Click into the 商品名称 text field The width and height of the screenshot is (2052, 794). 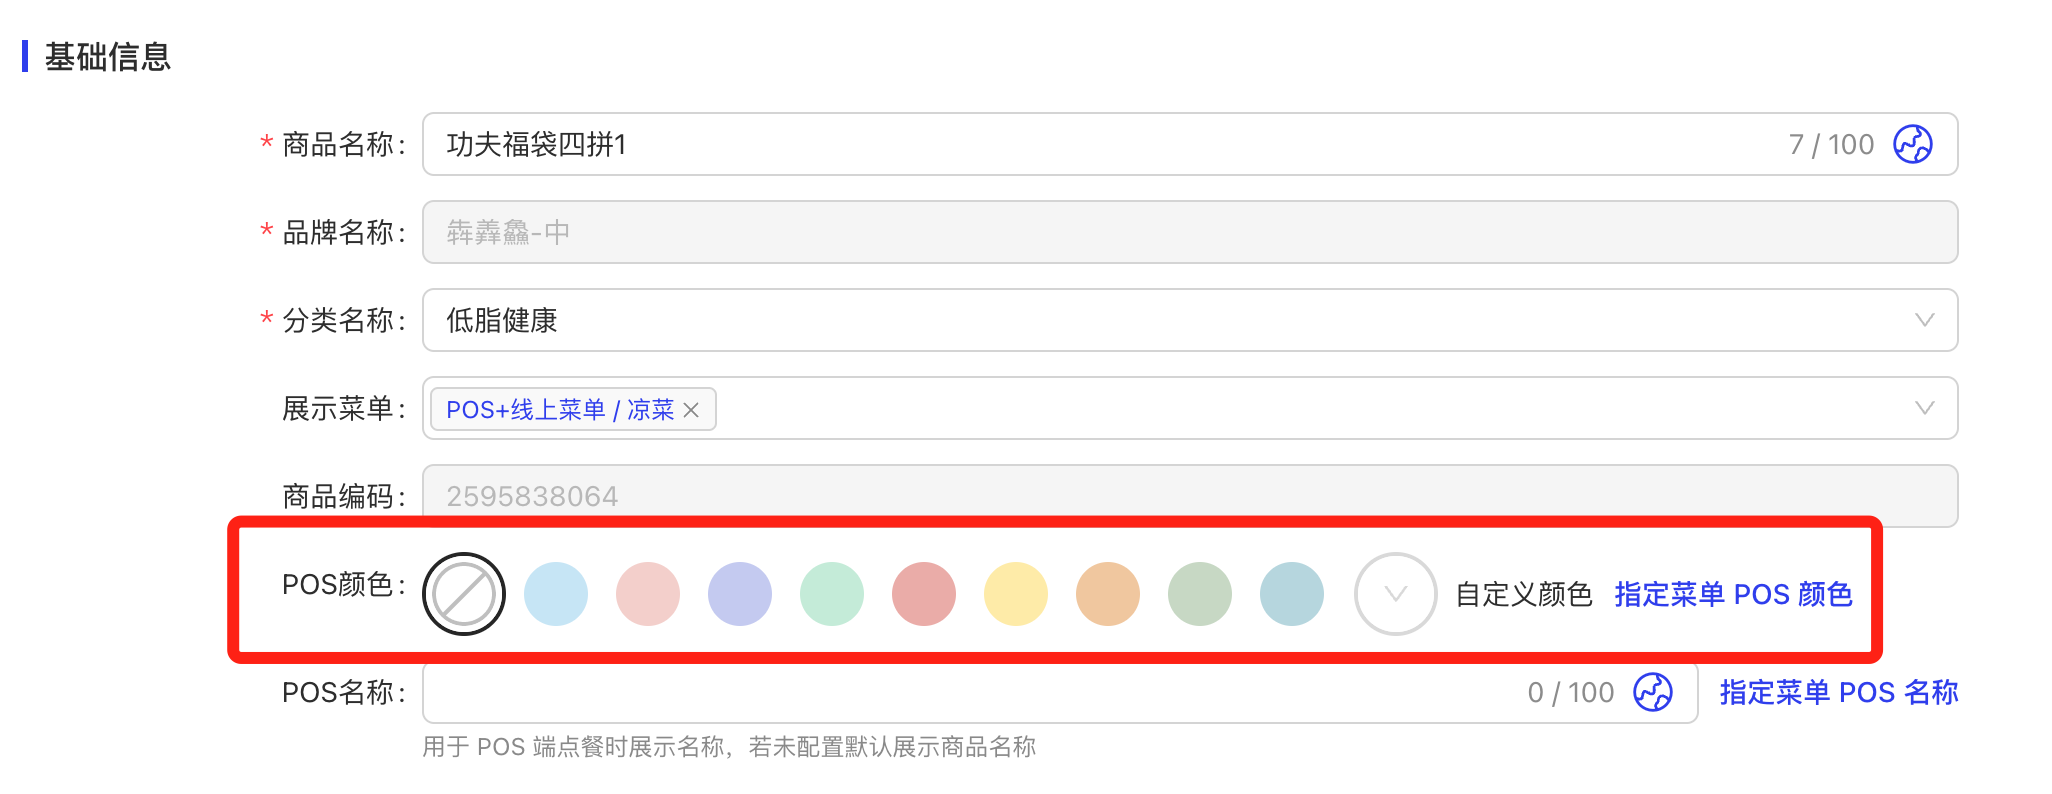[1100, 144]
